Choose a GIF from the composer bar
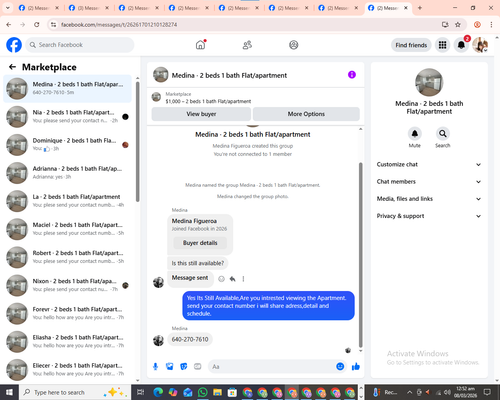The width and height of the screenshot is (500, 400). click(198, 367)
